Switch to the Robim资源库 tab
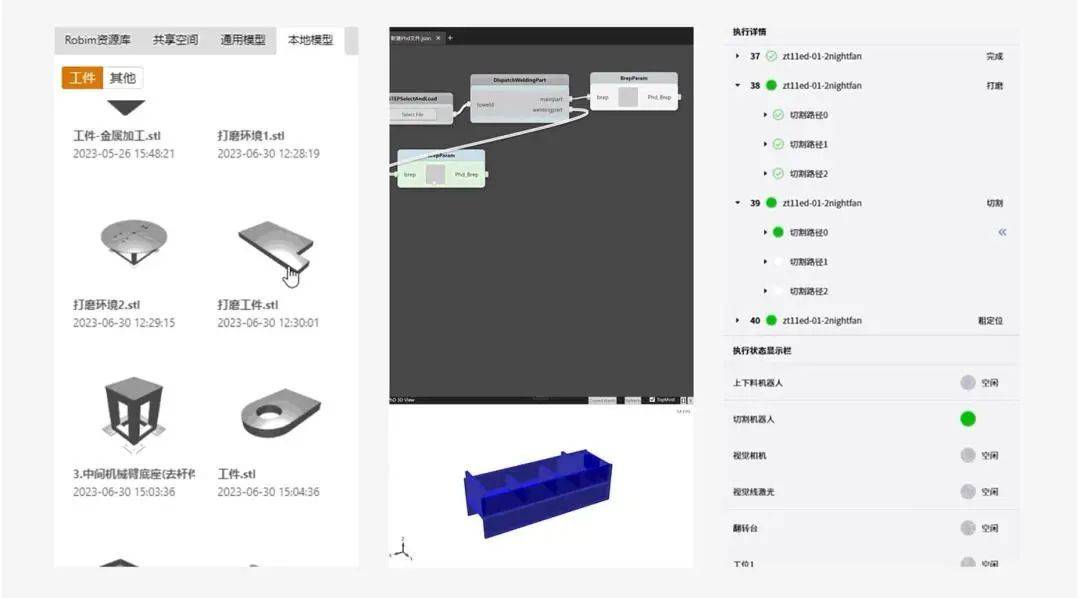This screenshot has height=598, width=1080. [x=98, y=41]
